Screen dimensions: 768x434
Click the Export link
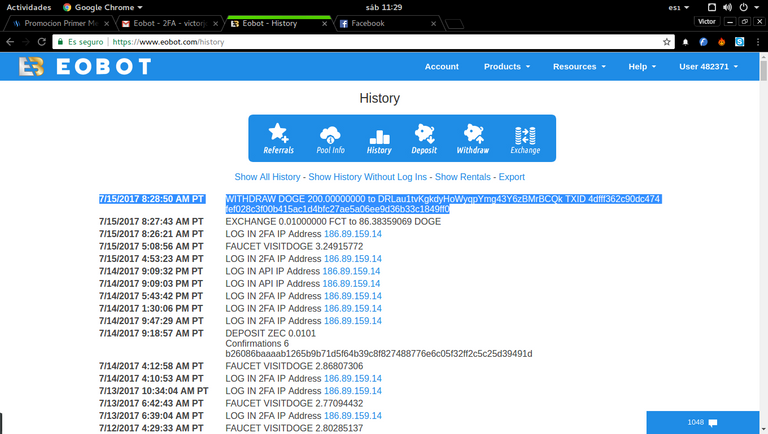coord(511,177)
